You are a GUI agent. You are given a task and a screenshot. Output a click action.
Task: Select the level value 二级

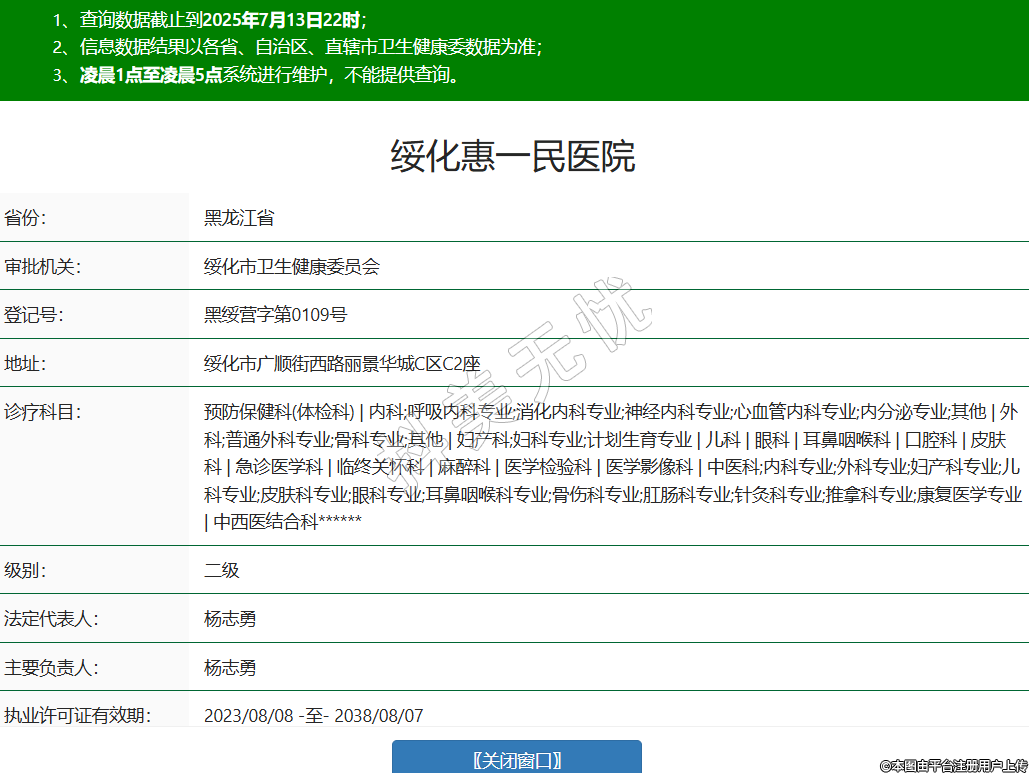tap(222, 571)
